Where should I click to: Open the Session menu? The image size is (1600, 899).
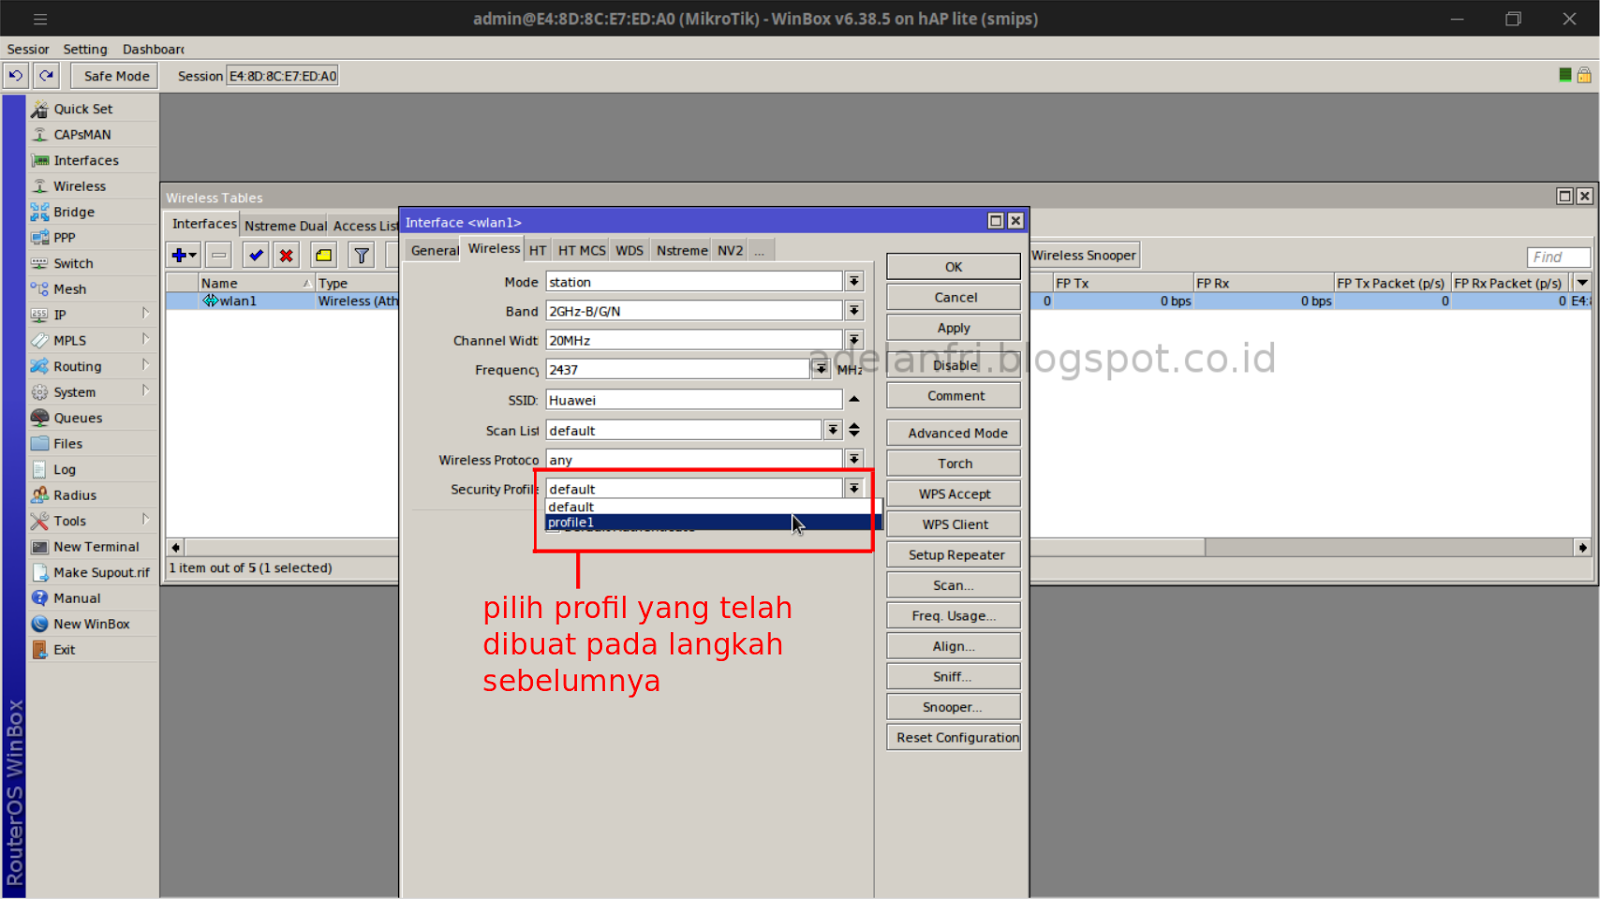[28, 49]
